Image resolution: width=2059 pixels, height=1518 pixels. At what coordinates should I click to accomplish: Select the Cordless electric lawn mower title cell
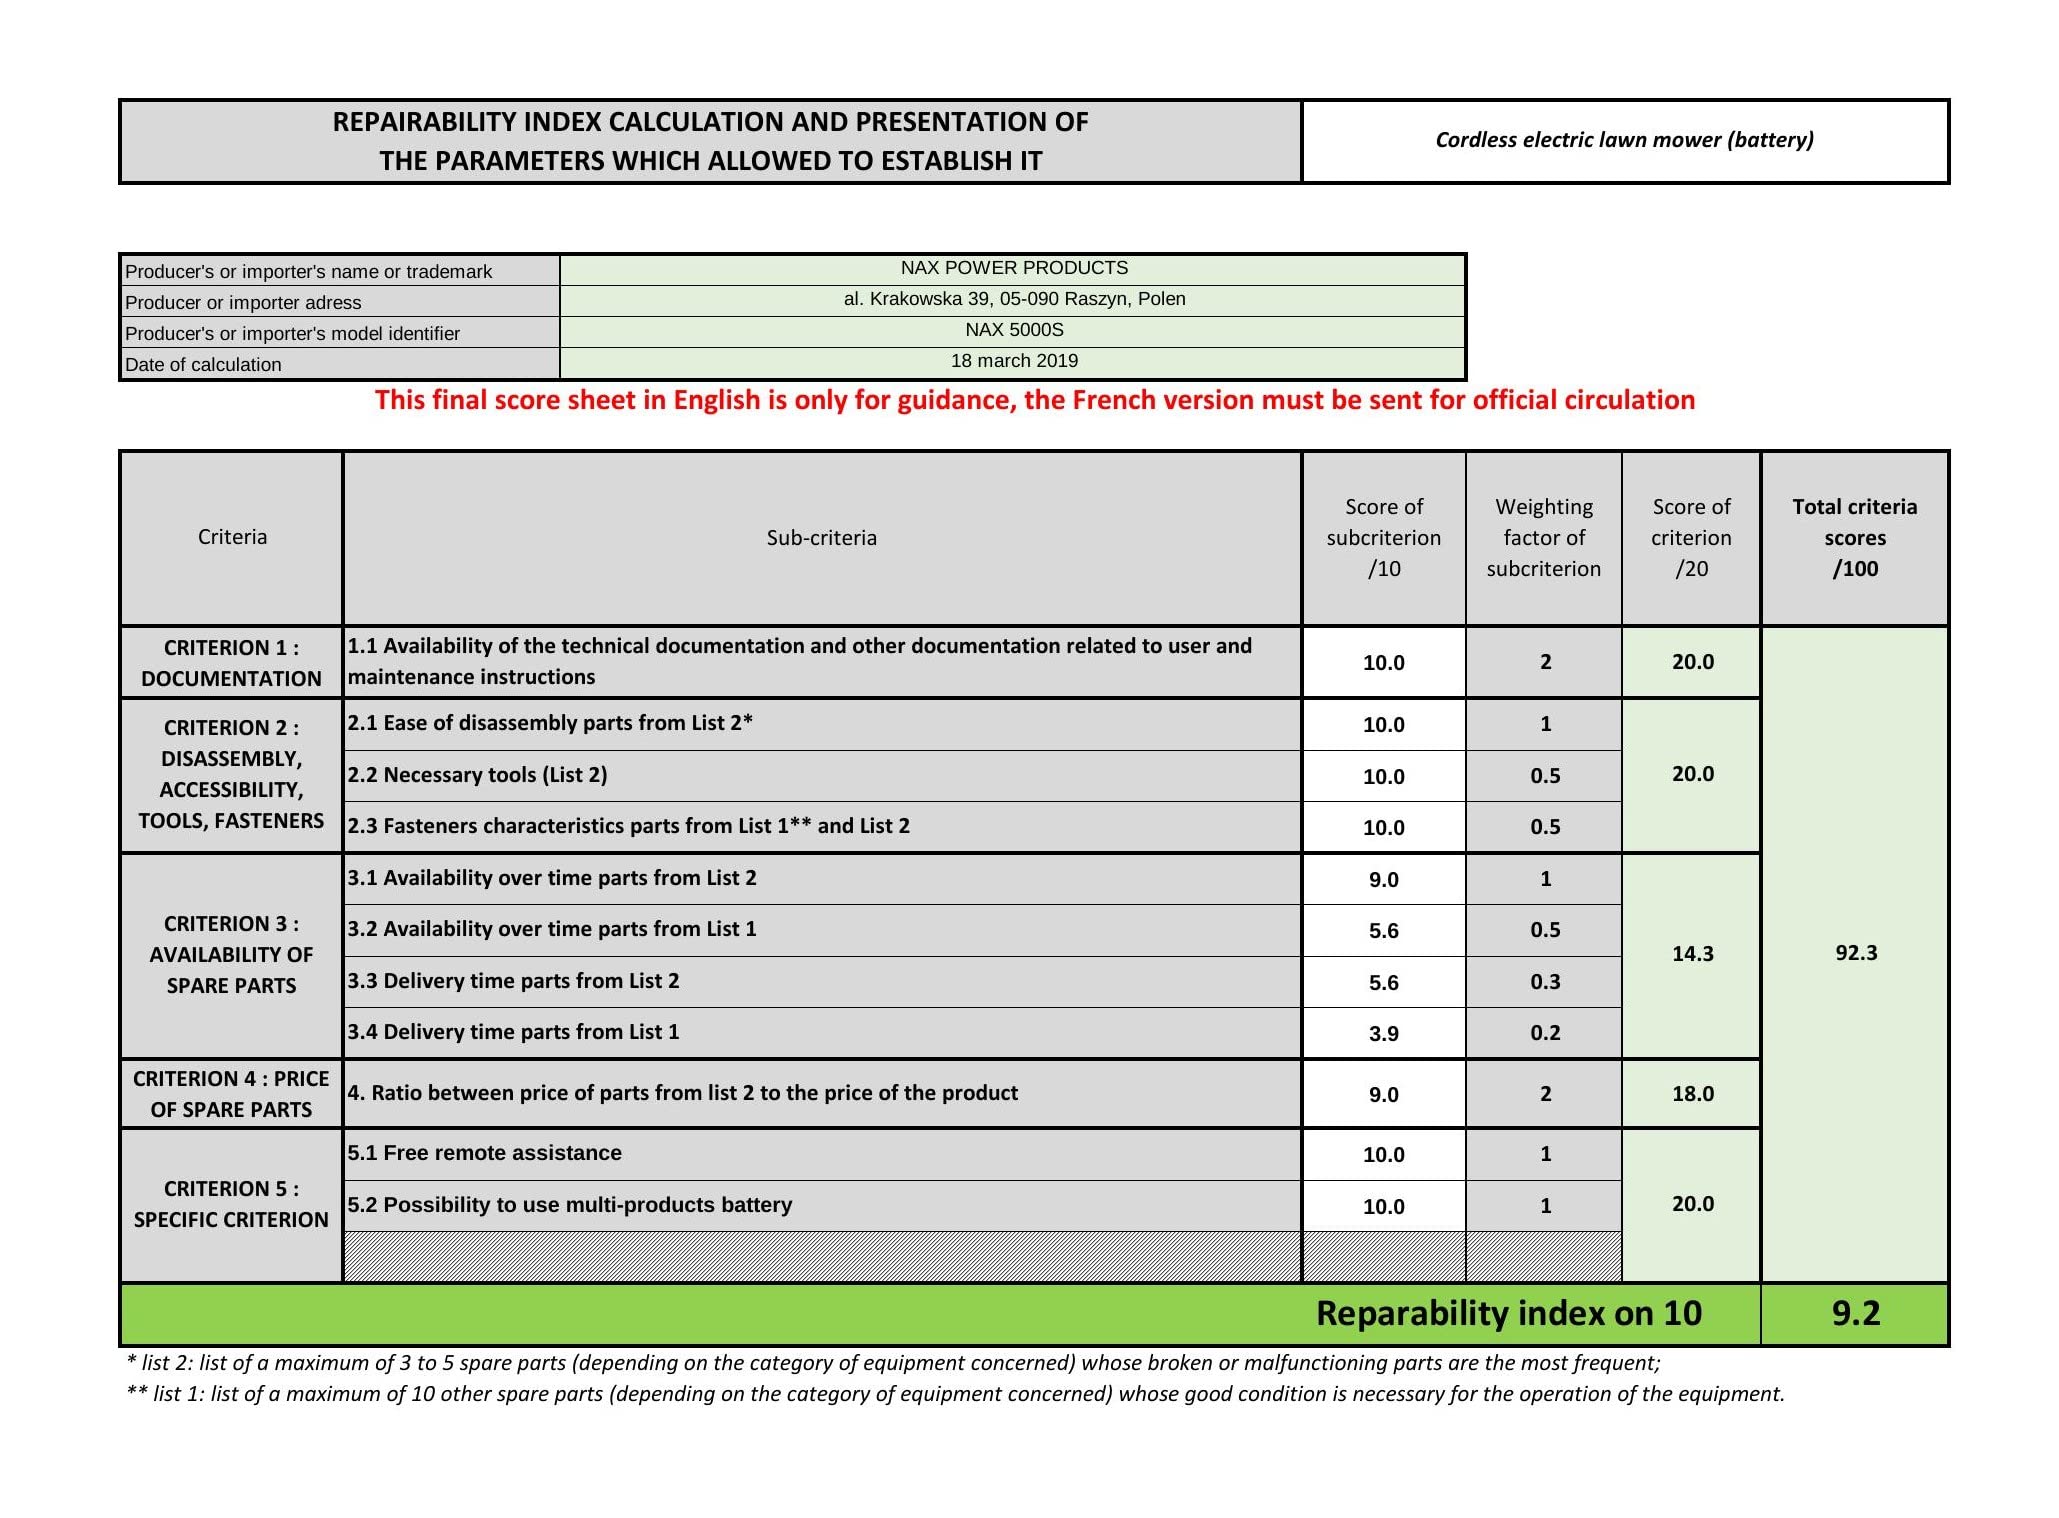pos(1624,140)
